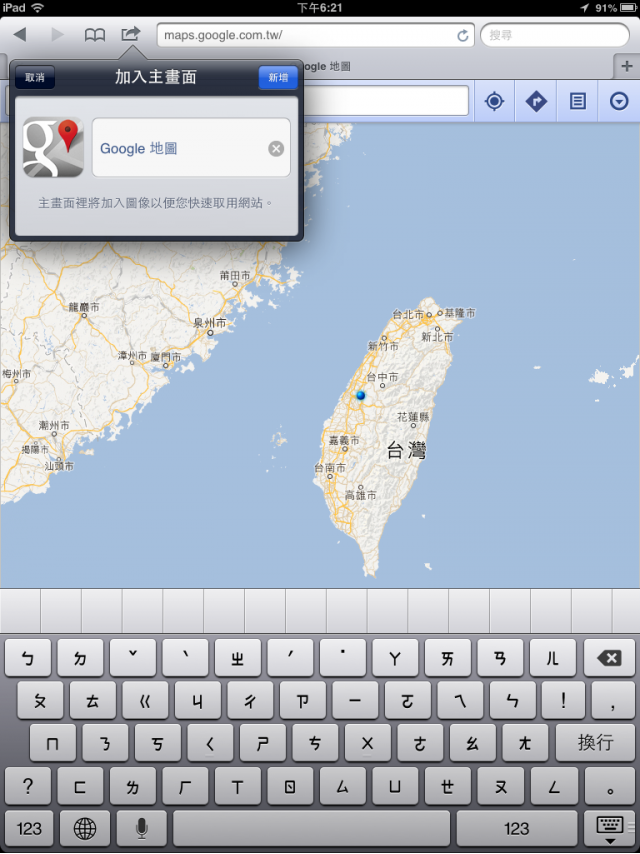
Task: Tap the ㄦ key
Action: click(553, 658)
